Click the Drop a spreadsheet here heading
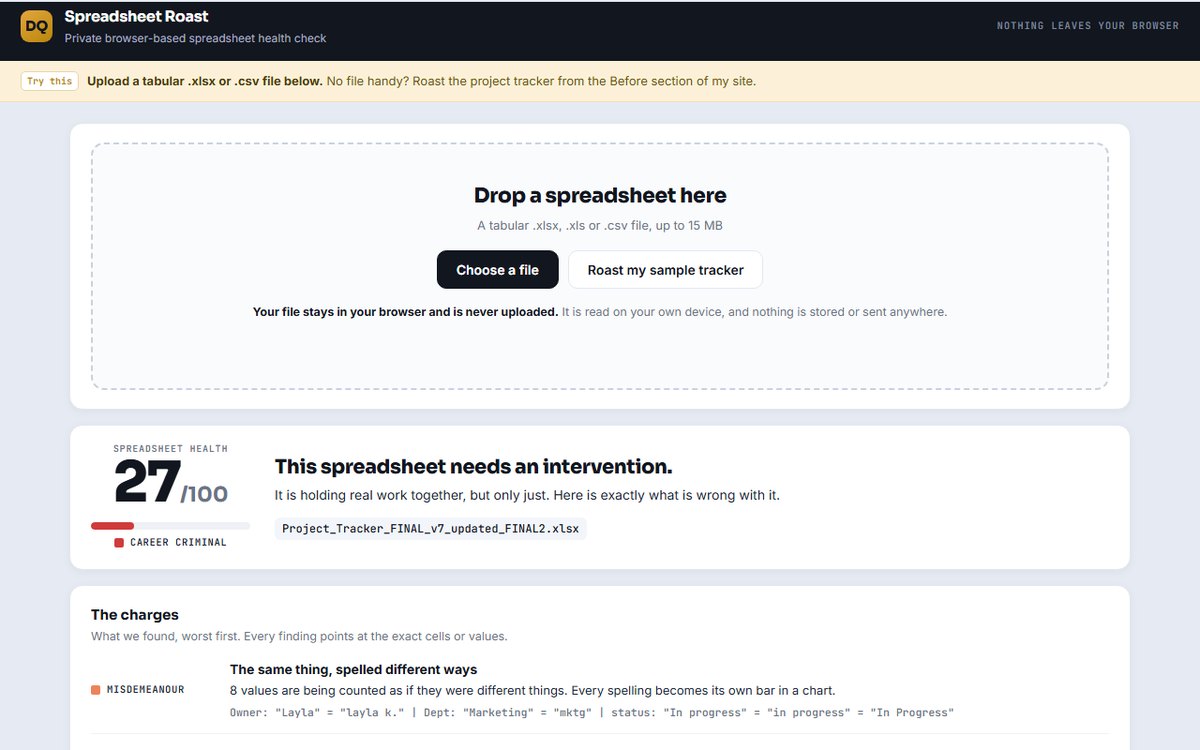Screen dimensions: 1200x750 [x=600, y=196]
